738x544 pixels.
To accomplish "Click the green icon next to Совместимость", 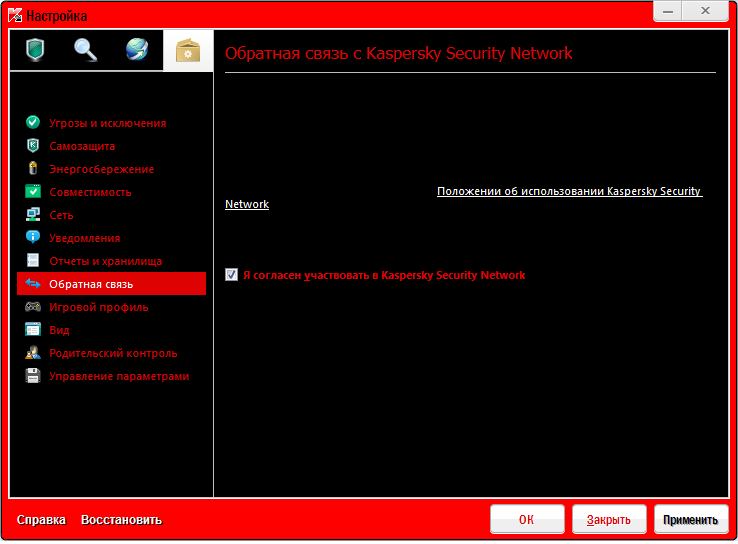I will (x=33, y=192).
